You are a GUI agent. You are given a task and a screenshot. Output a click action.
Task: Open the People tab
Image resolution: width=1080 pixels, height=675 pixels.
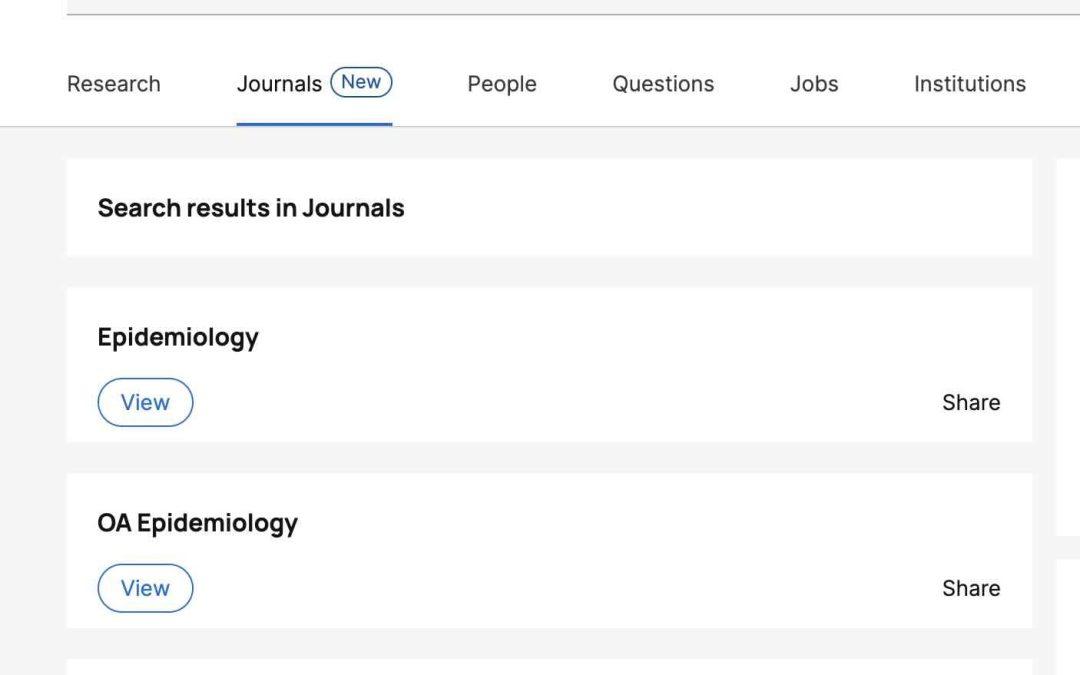click(x=502, y=84)
